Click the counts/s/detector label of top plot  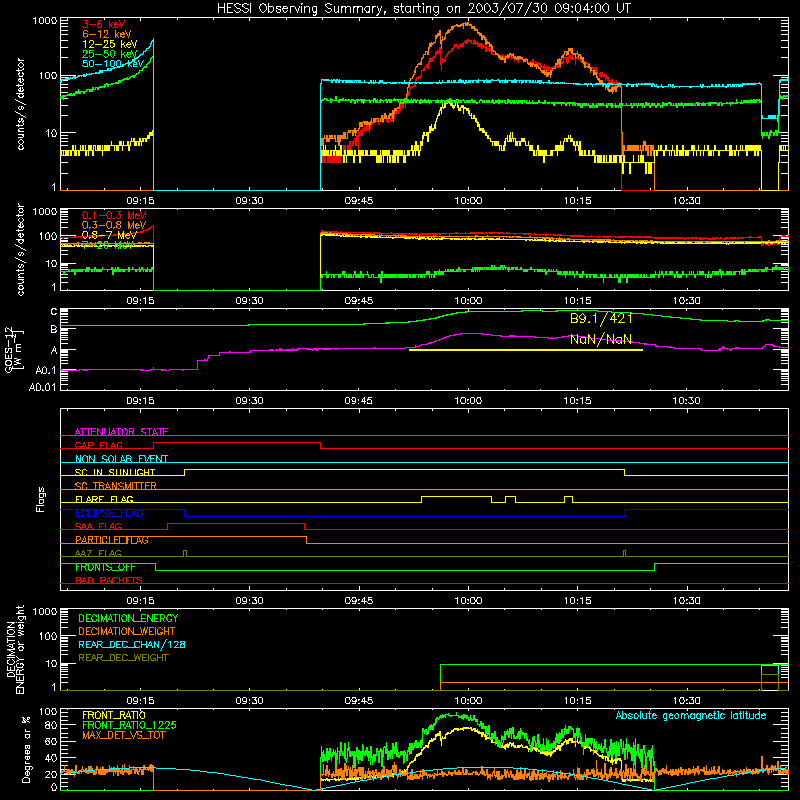20,104
